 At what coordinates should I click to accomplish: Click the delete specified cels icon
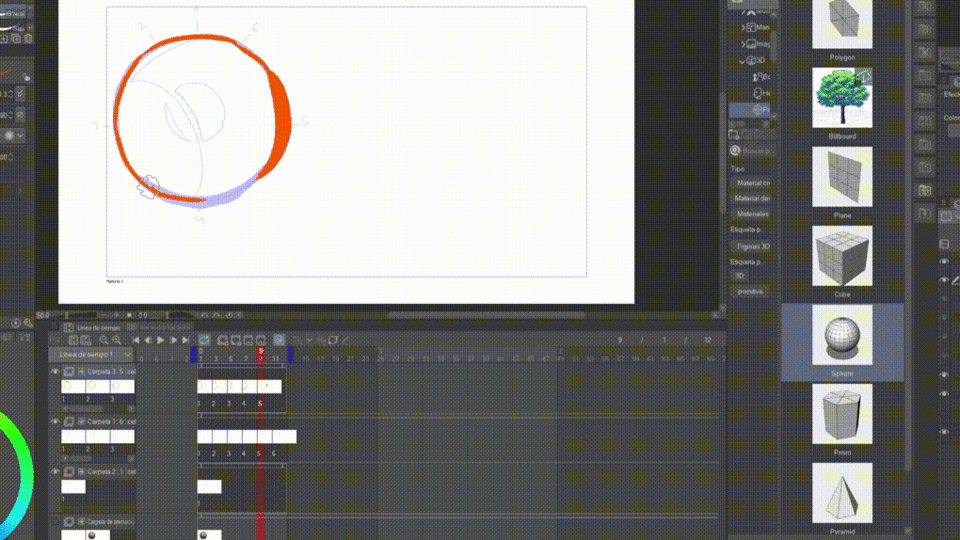261,340
